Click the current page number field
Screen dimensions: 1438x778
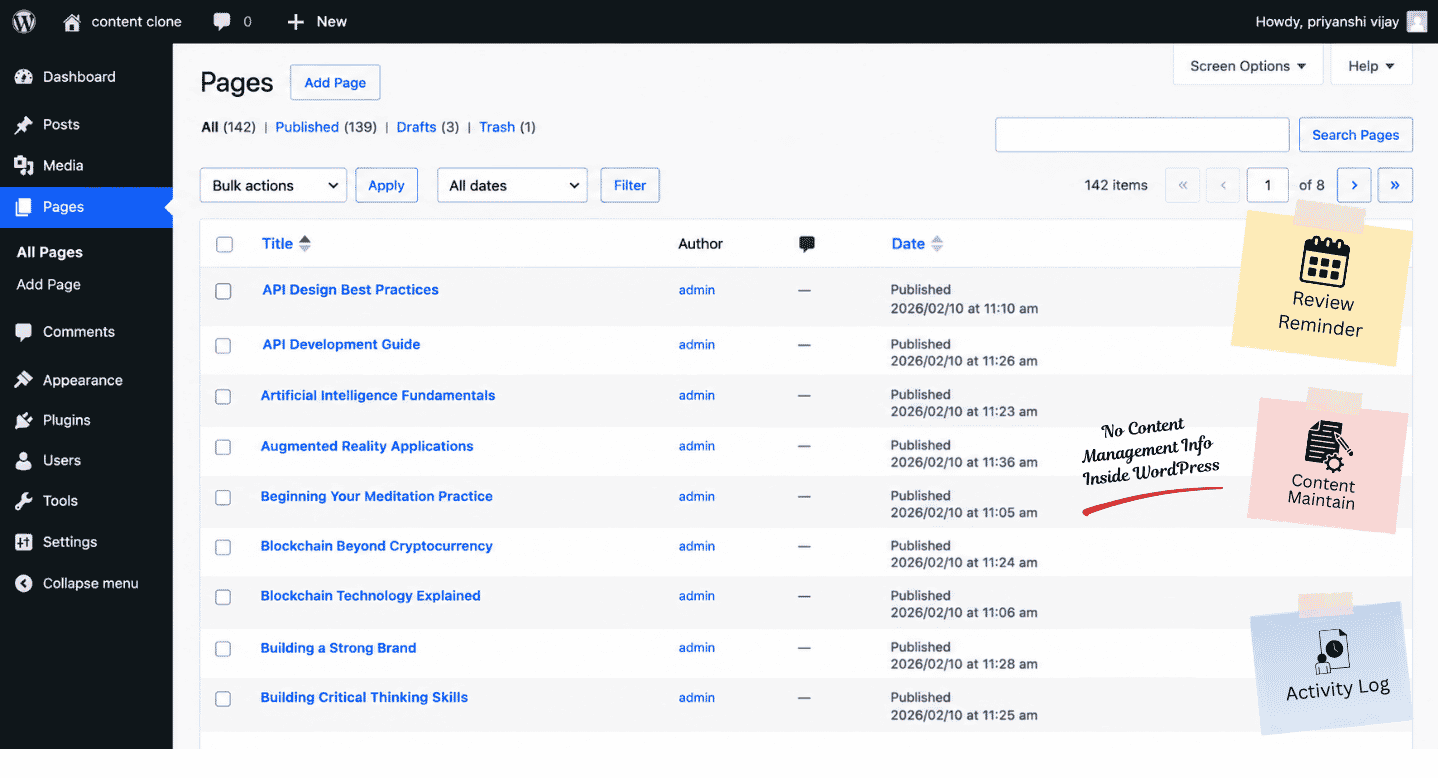click(1267, 185)
